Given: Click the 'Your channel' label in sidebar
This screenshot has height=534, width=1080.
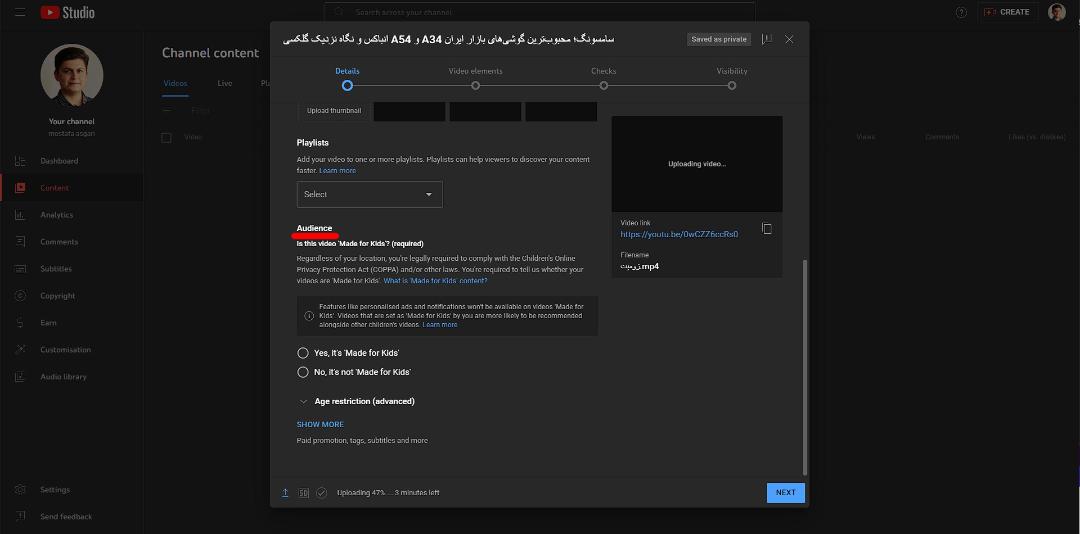Looking at the screenshot, I should pyautogui.click(x=72, y=121).
